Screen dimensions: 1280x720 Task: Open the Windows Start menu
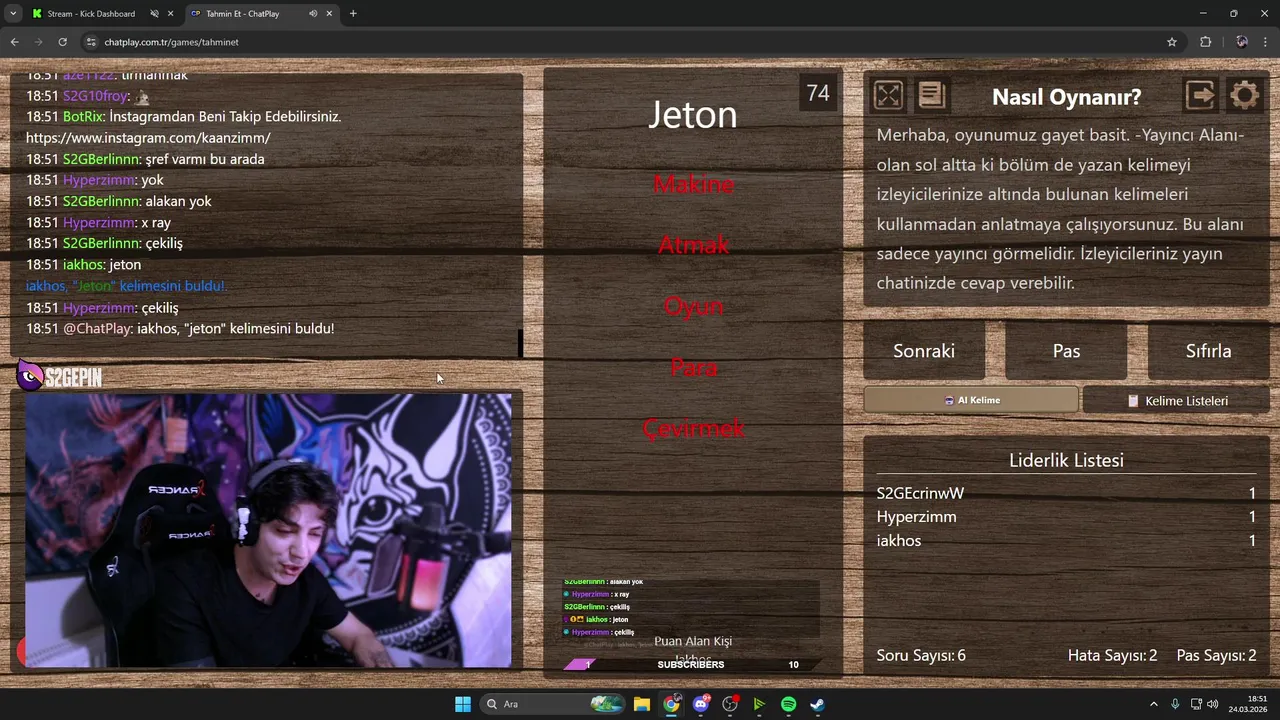pyautogui.click(x=463, y=704)
